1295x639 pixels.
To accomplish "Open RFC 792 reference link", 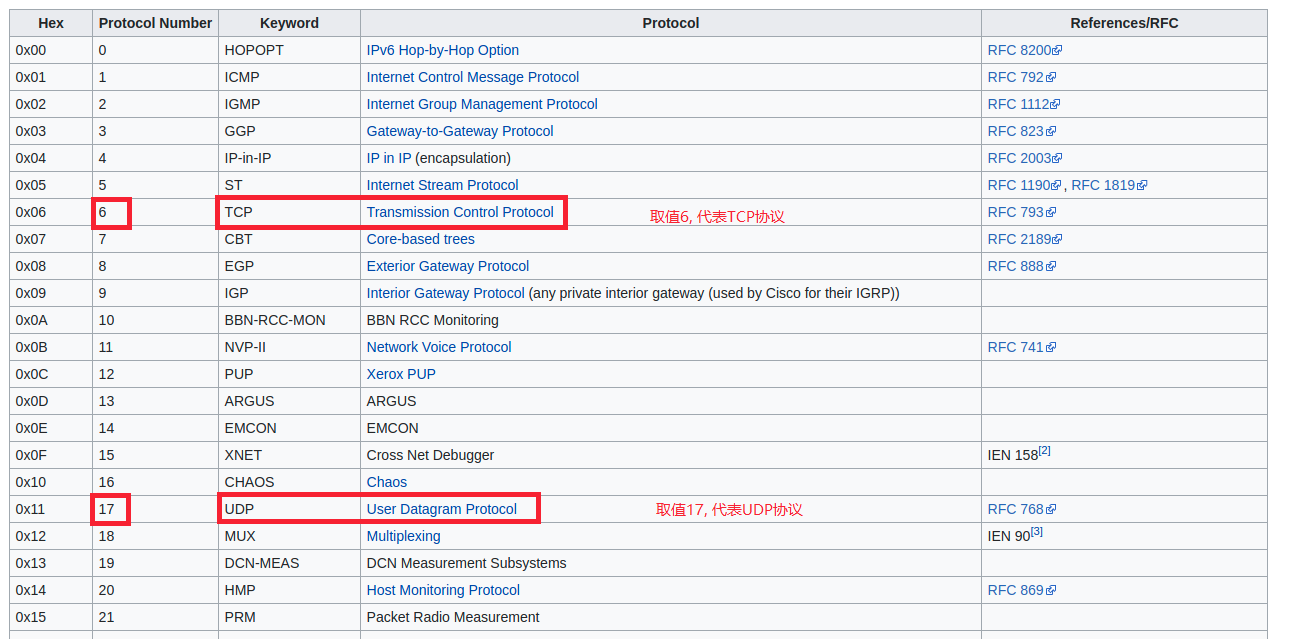I will click(x=1021, y=77).
